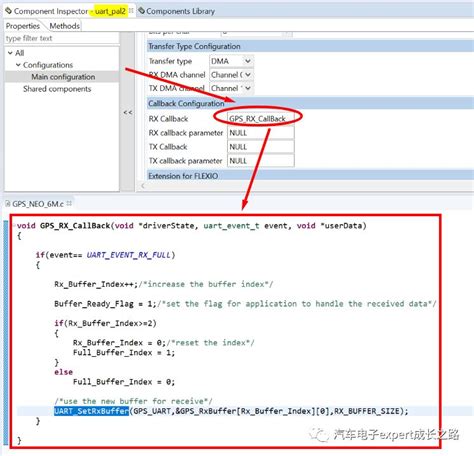
Task: Select the GPS_NEO_6M.c editor tab
Action: 38,204
